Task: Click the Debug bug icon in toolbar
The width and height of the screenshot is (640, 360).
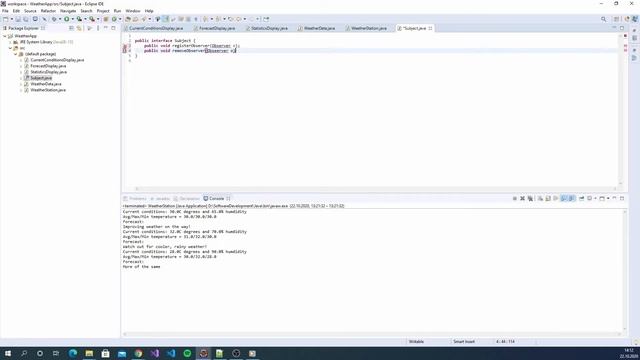Action: 53,19
